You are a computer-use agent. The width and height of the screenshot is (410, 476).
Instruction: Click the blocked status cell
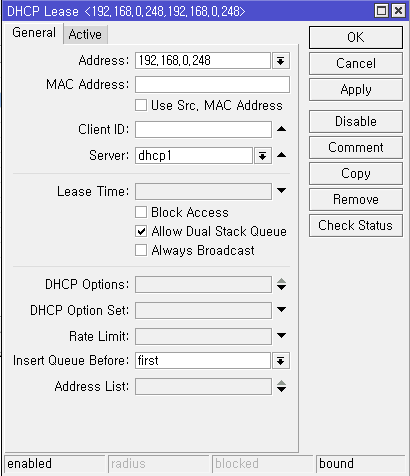pyautogui.click(x=262, y=464)
